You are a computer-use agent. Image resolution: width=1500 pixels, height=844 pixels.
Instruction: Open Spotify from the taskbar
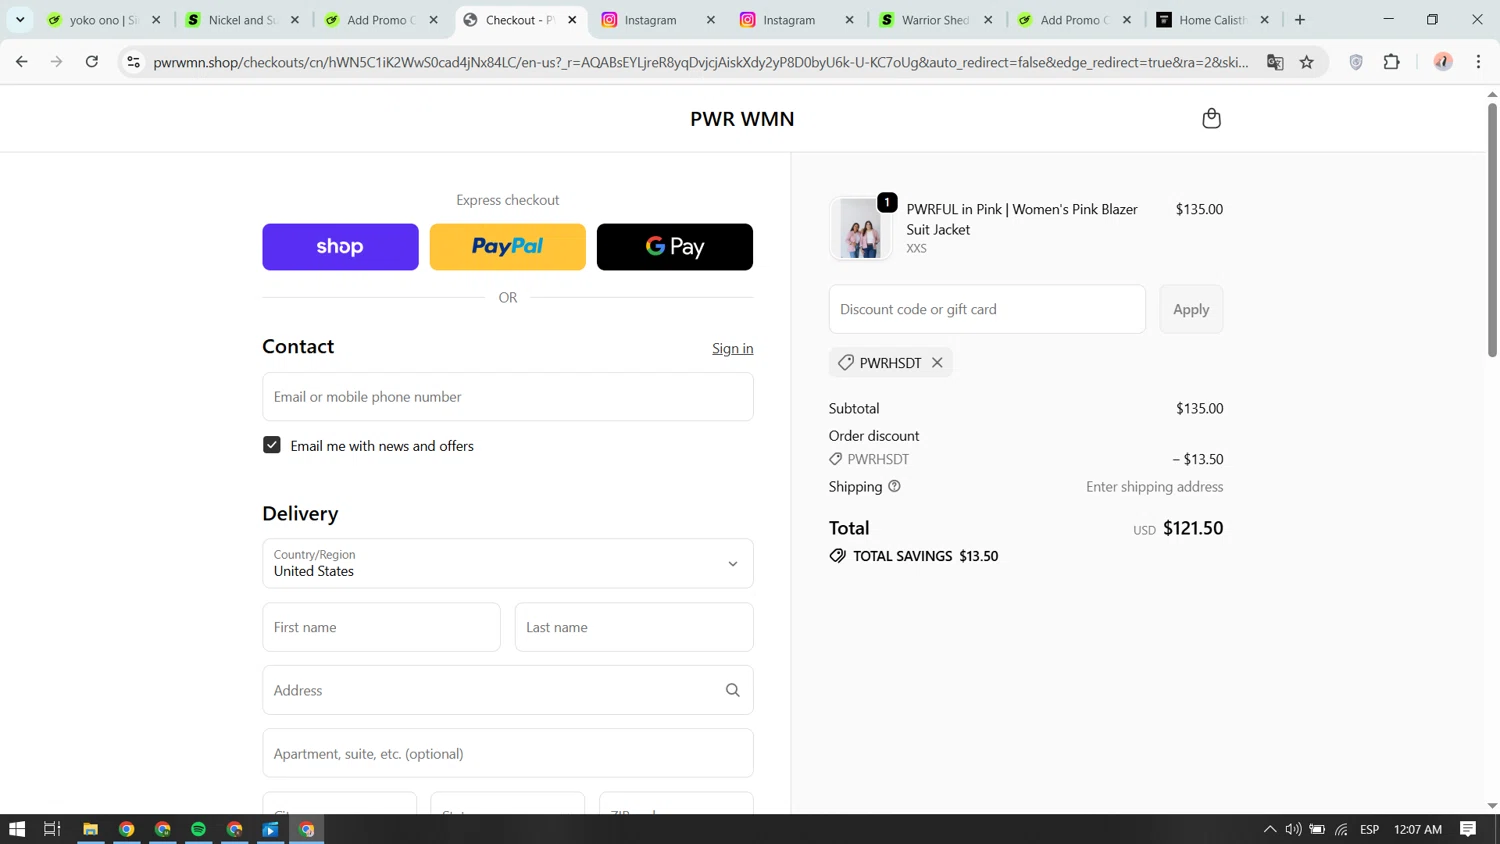pyautogui.click(x=198, y=829)
